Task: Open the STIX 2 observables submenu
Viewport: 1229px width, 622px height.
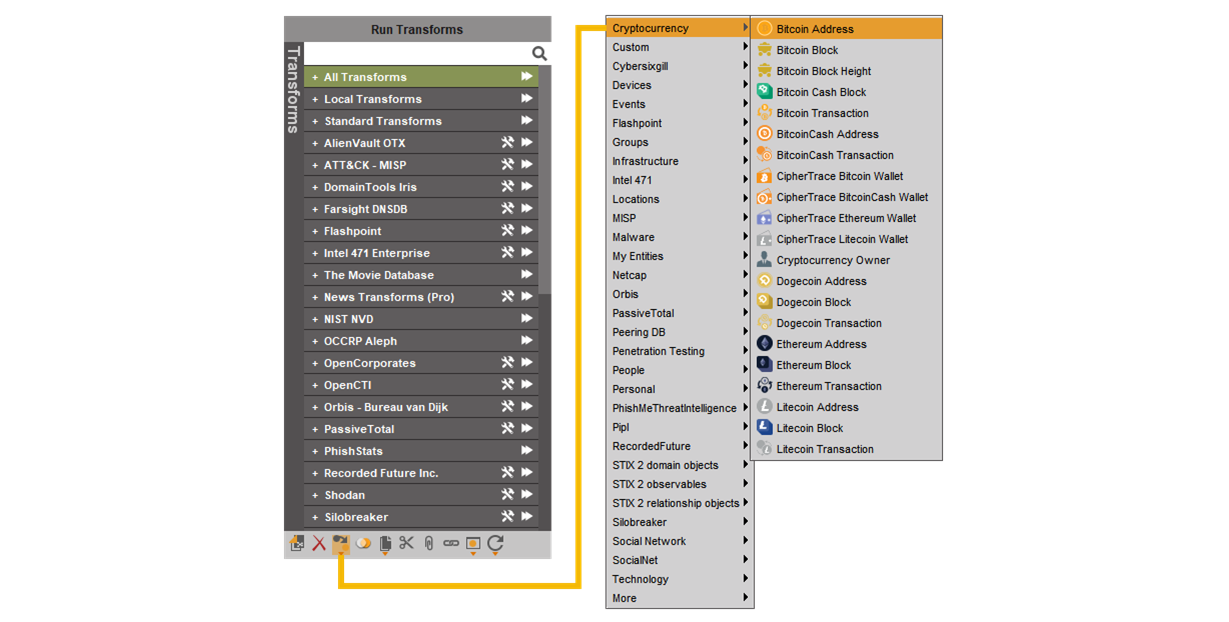Action: pos(679,484)
